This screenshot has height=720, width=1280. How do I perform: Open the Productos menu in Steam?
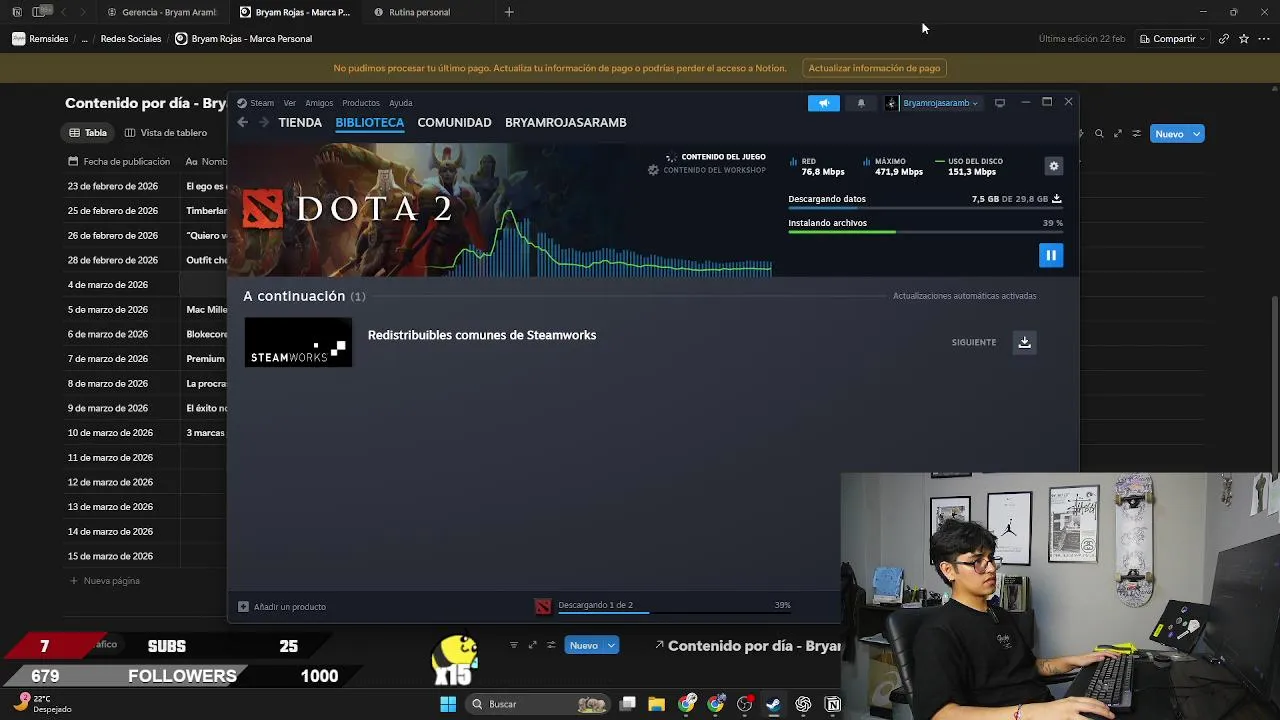click(x=360, y=103)
